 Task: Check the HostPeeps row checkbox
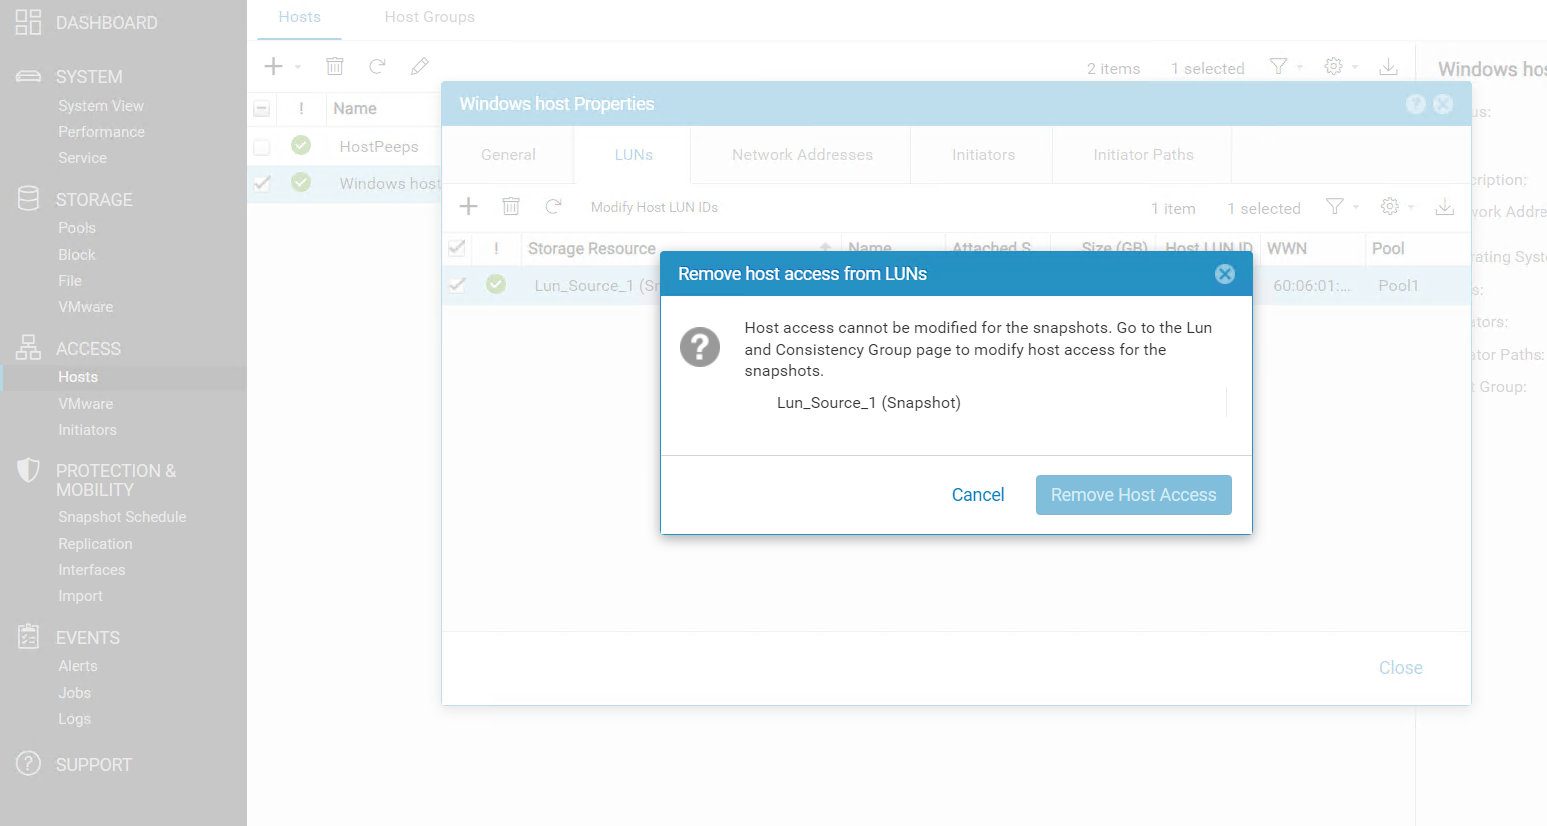coord(261,146)
